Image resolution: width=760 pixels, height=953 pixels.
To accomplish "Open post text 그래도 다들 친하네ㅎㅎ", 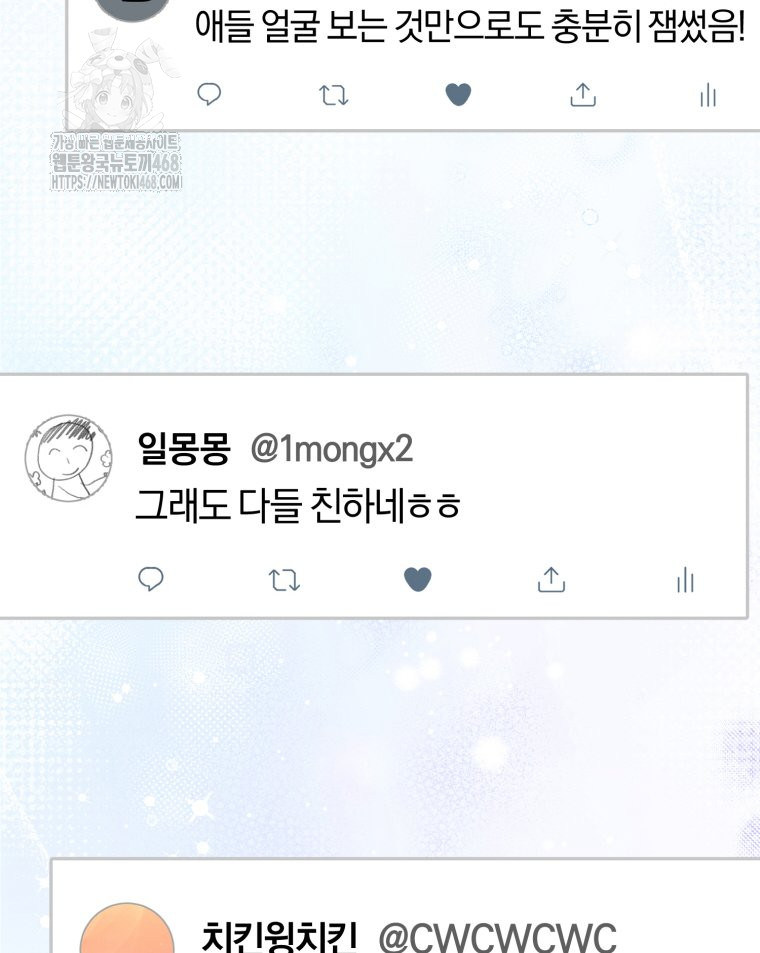I will point(298,506).
